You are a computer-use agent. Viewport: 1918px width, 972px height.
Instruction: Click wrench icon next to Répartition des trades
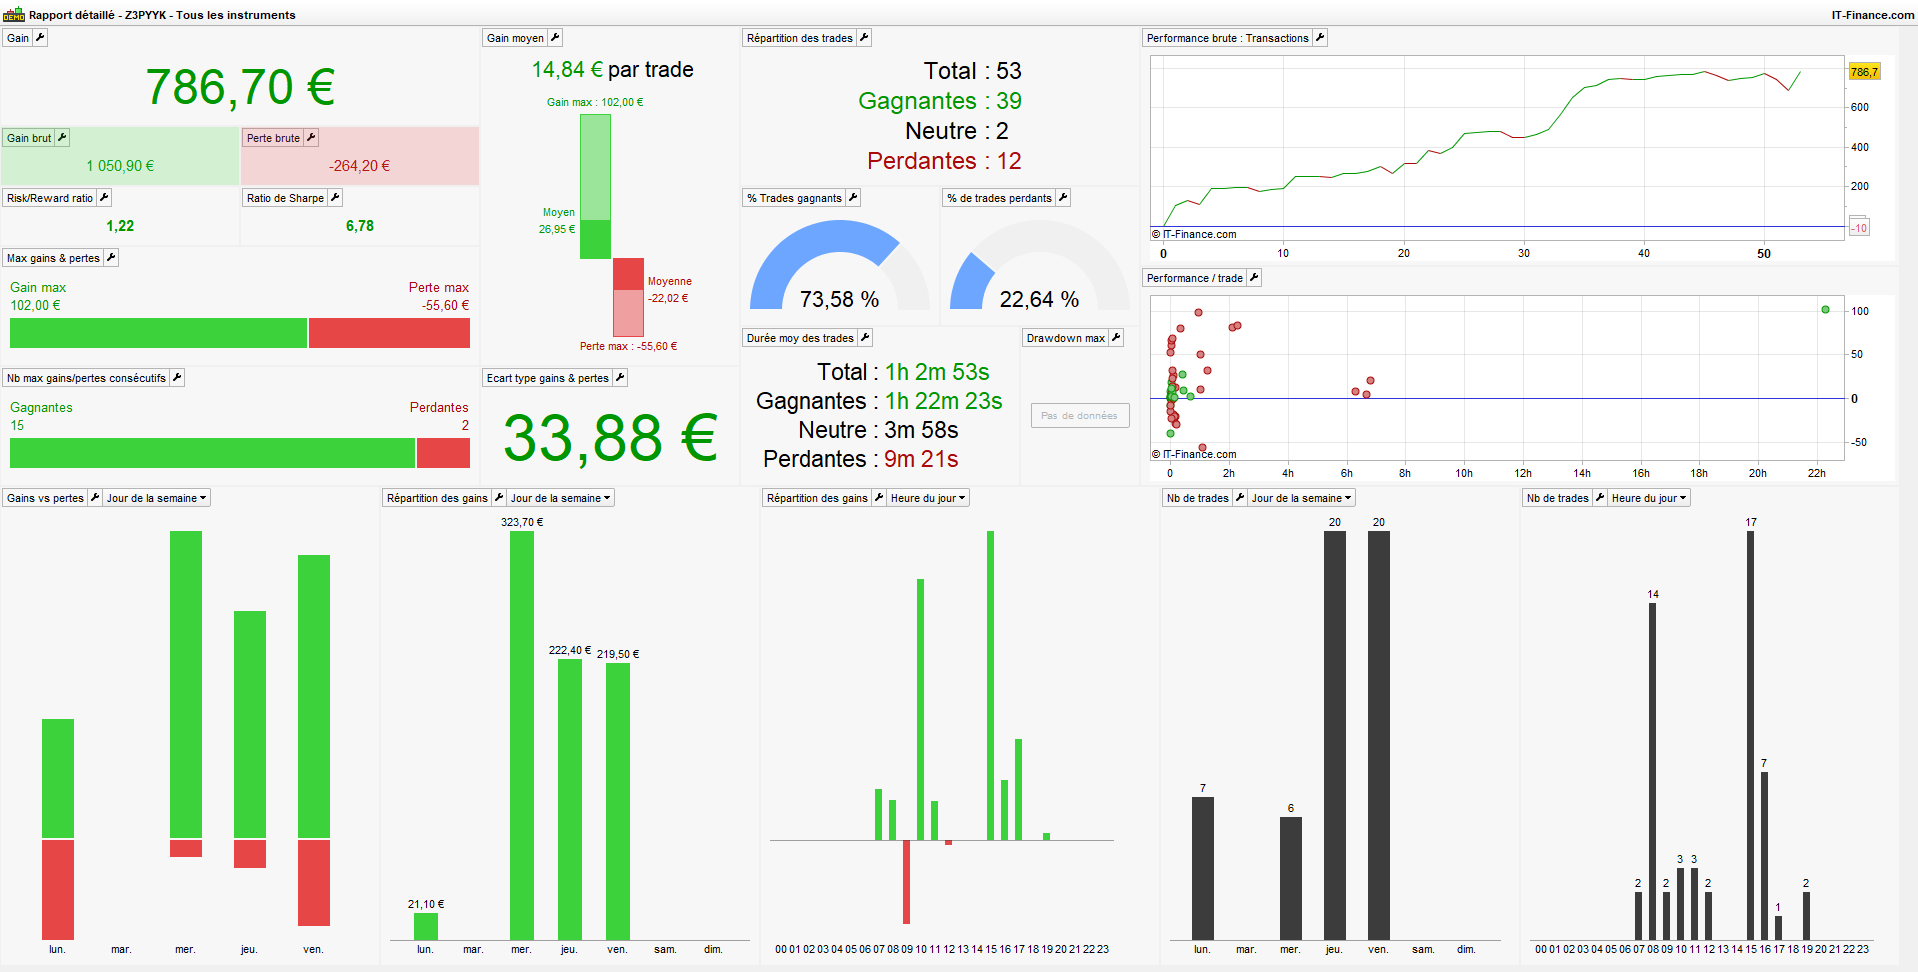point(864,38)
